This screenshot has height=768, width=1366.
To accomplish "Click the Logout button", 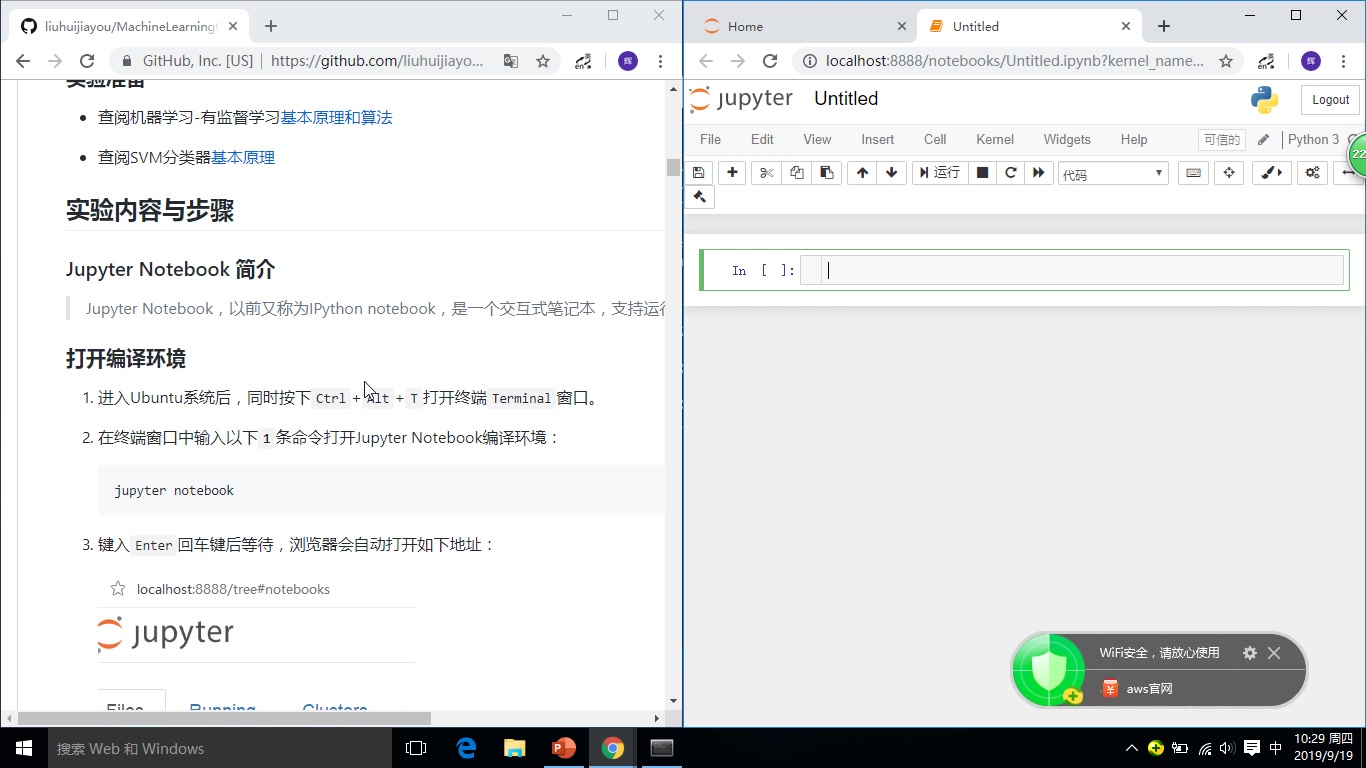I will tap(1329, 99).
